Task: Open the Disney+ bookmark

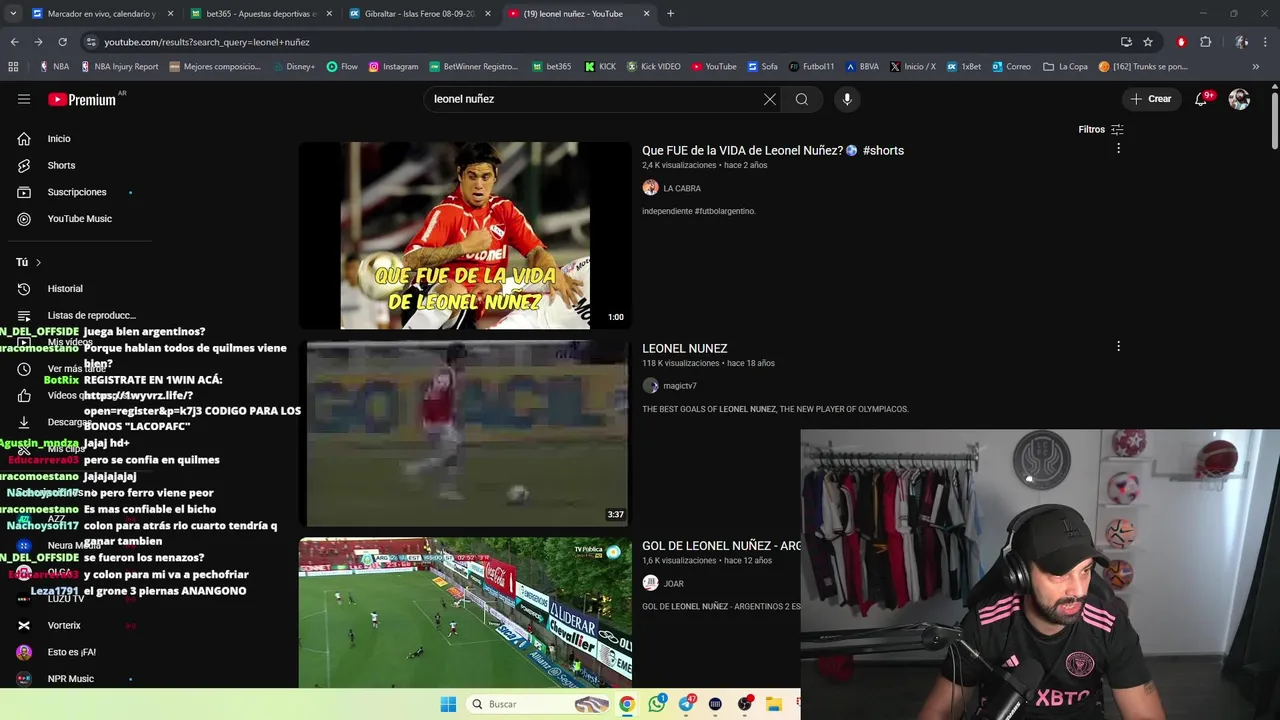Action: tap(293, 67)
